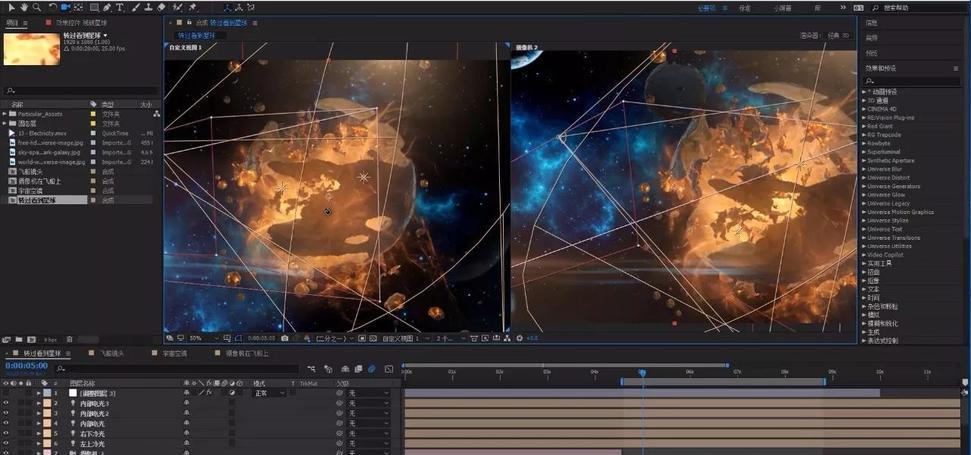
Task: Expand layer 1 properties triangle
Action: tap(39, 393)
